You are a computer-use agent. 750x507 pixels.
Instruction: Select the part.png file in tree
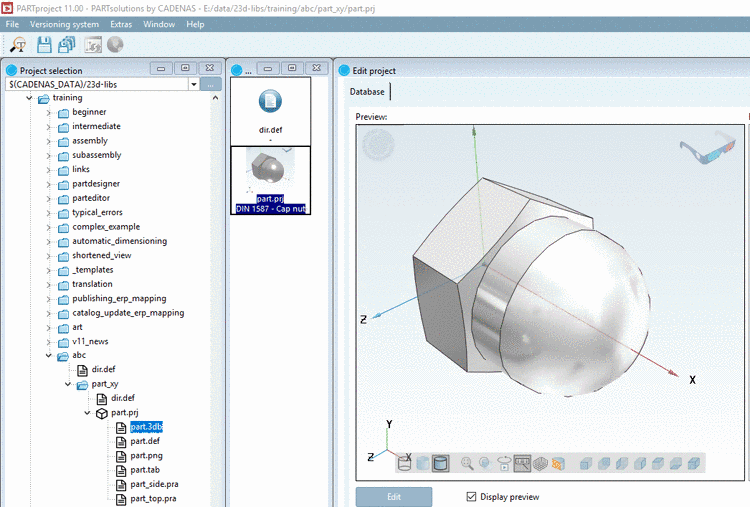point(146,455)
